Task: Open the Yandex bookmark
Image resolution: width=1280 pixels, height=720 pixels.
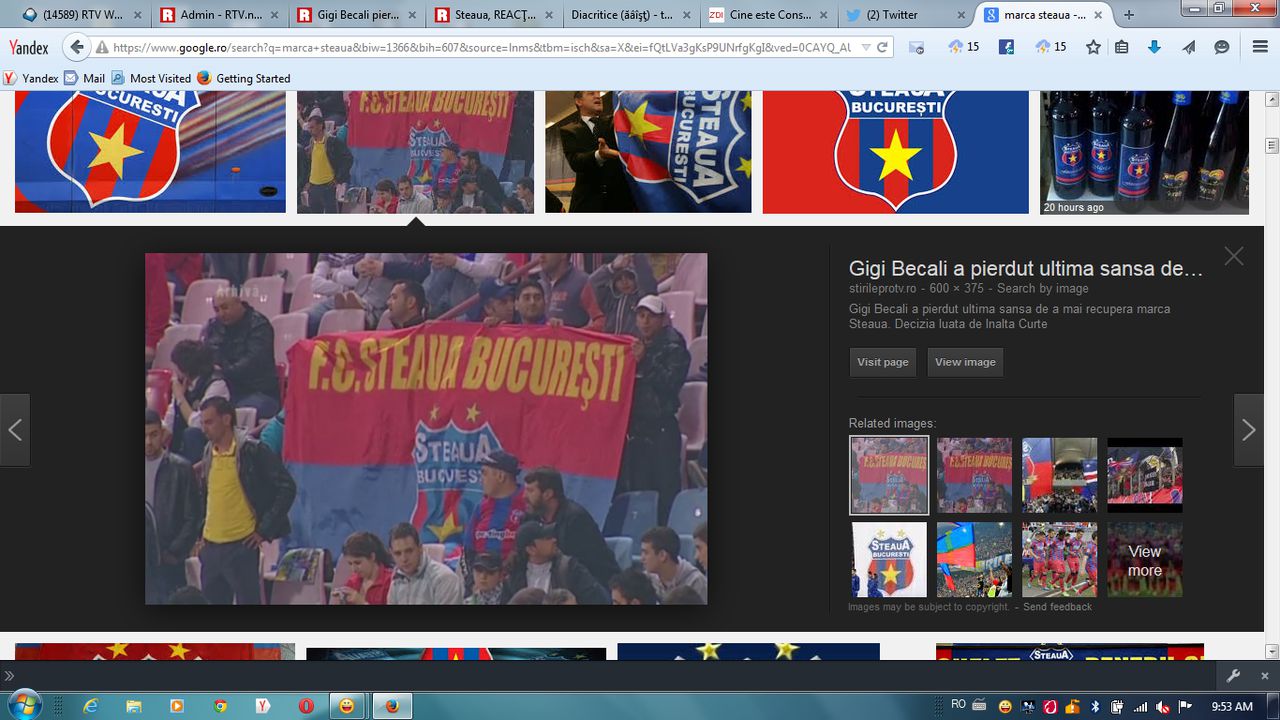Action: pyautogui.click(x=31, y=78)
